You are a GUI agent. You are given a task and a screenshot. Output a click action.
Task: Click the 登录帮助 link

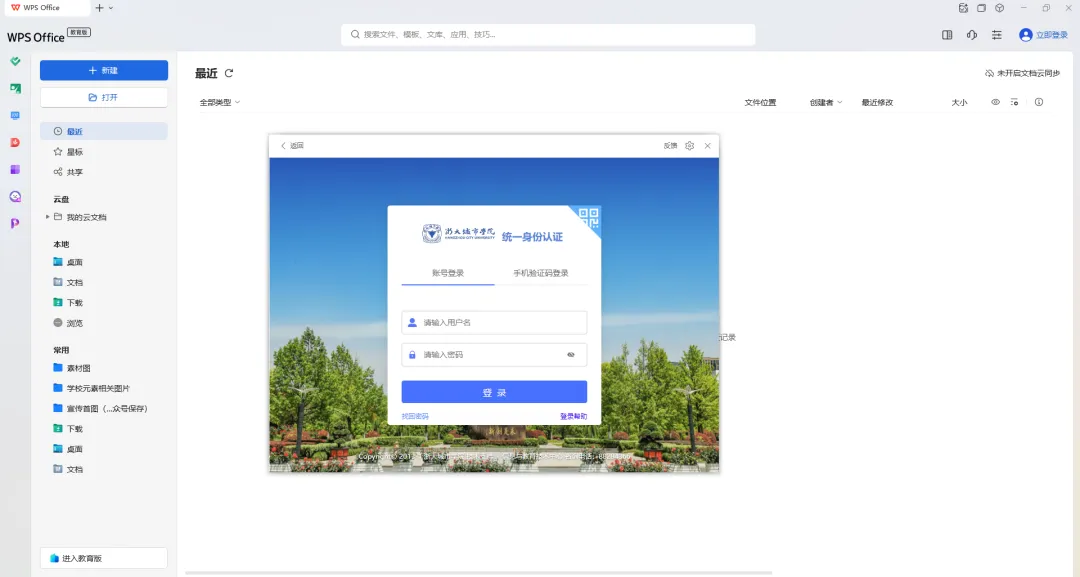[573, 416]
